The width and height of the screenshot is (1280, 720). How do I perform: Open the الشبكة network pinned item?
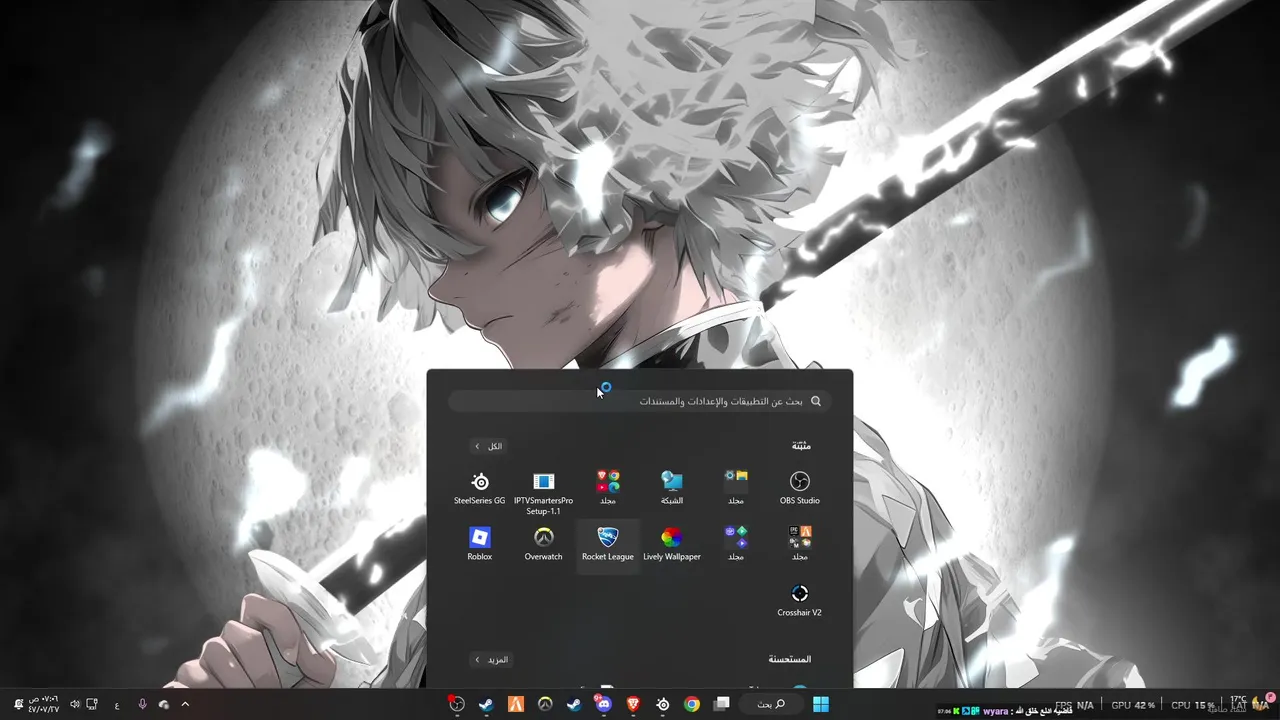pyautogui.click(x=672, y=487)
